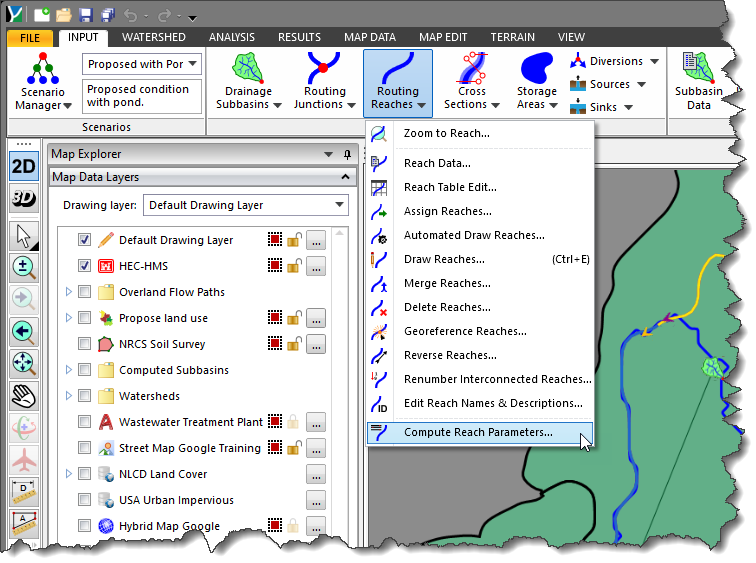
Task: Expand the Watersheds tree node
Action: pos(68,396)
